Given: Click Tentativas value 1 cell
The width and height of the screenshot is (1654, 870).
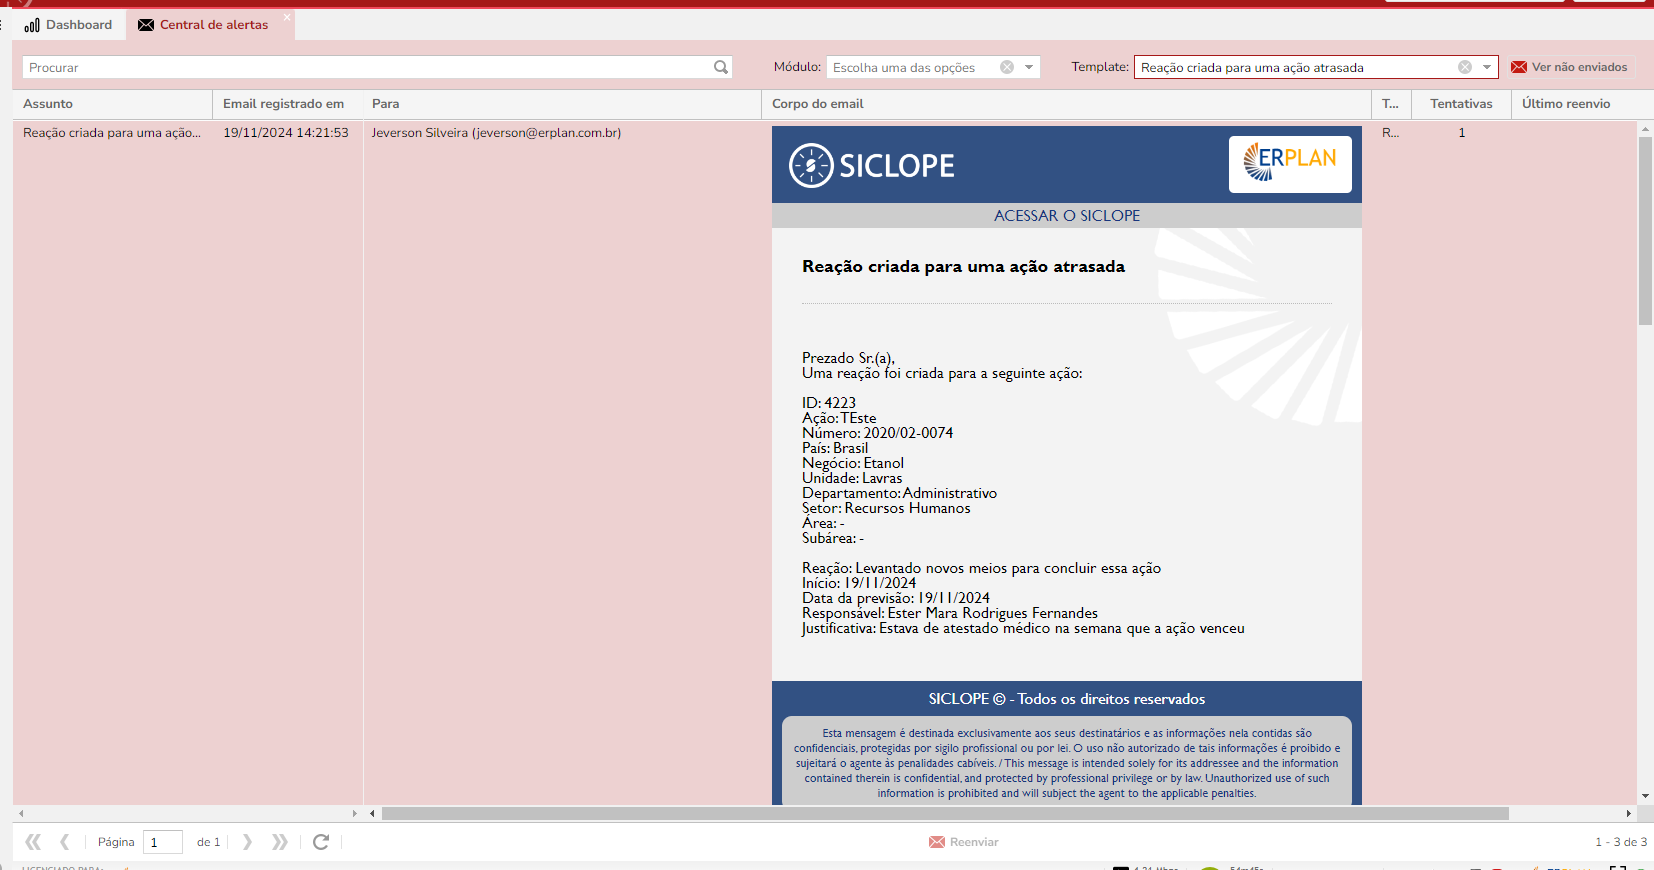Looking at the screenshot, I should pos(1461,133).
